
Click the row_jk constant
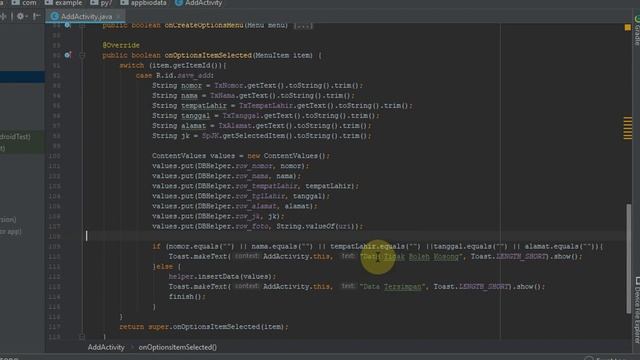[247, 216]
